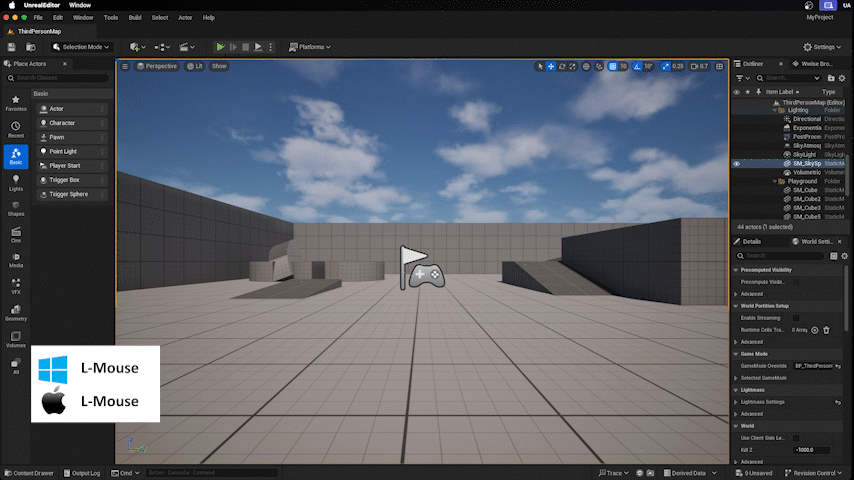Toggle grid snapping in viewport toolbar

pyautogui.click(x=613, y=66)
